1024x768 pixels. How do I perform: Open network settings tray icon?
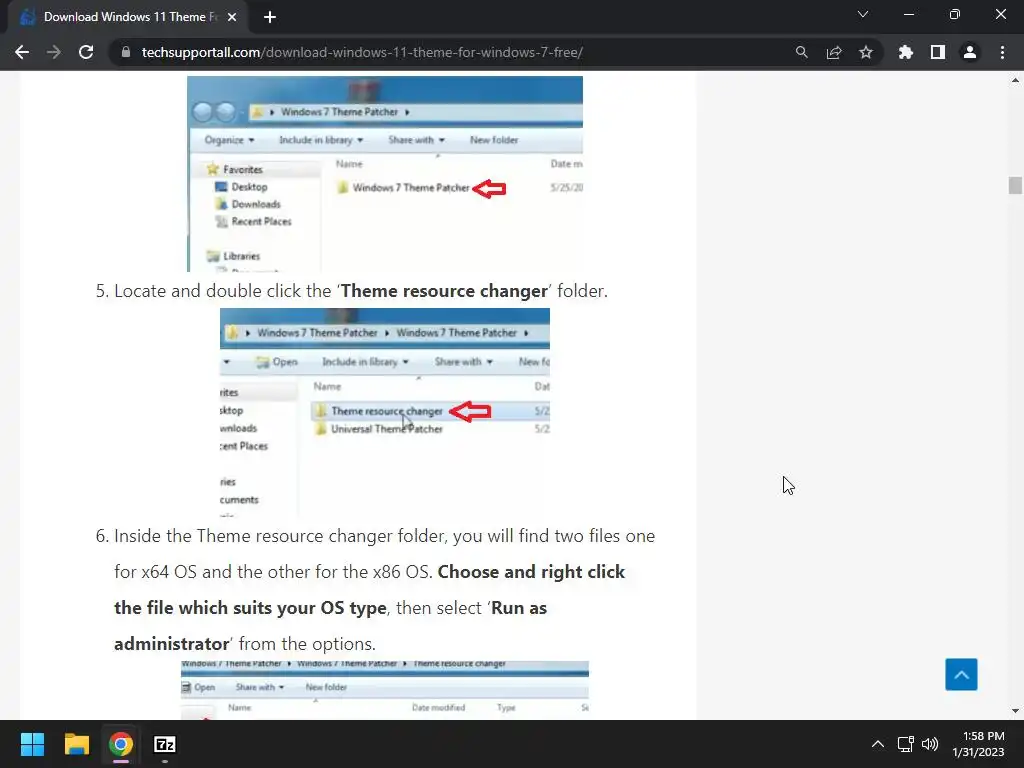pyautogui.click(x=905, y=744)
